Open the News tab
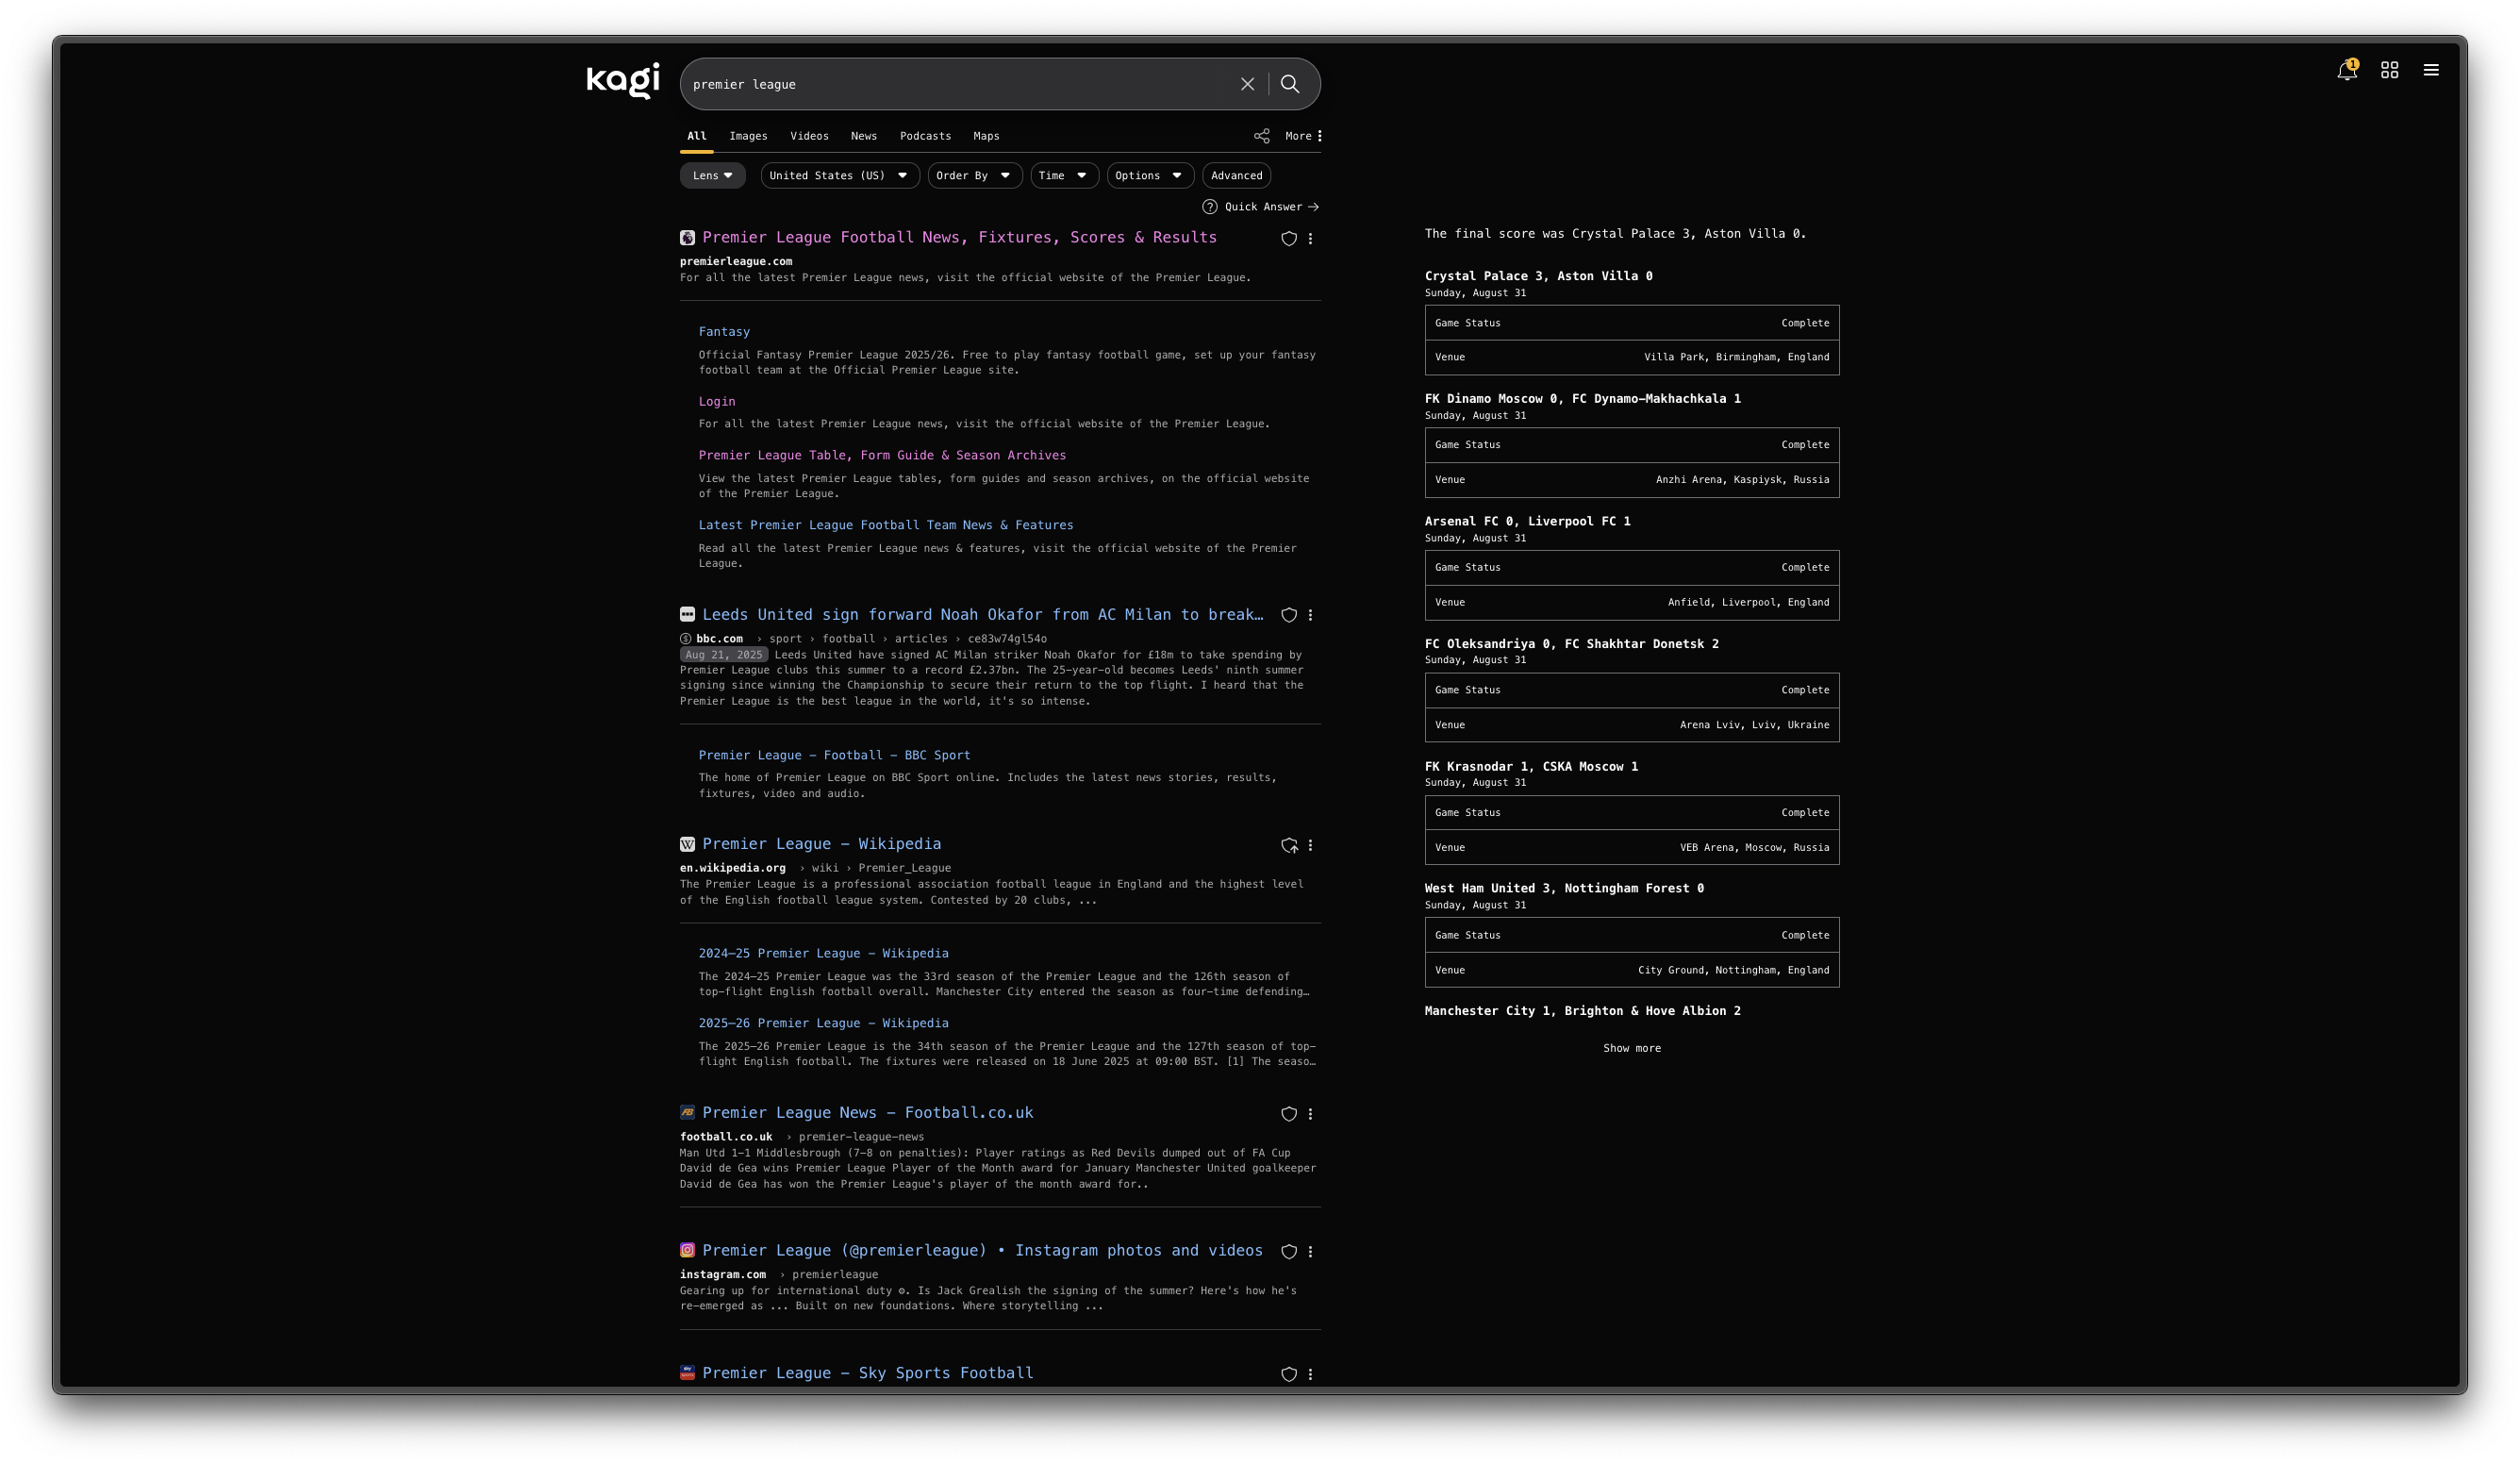Viewport: 2520px width, 1464px height. [863, 136]
